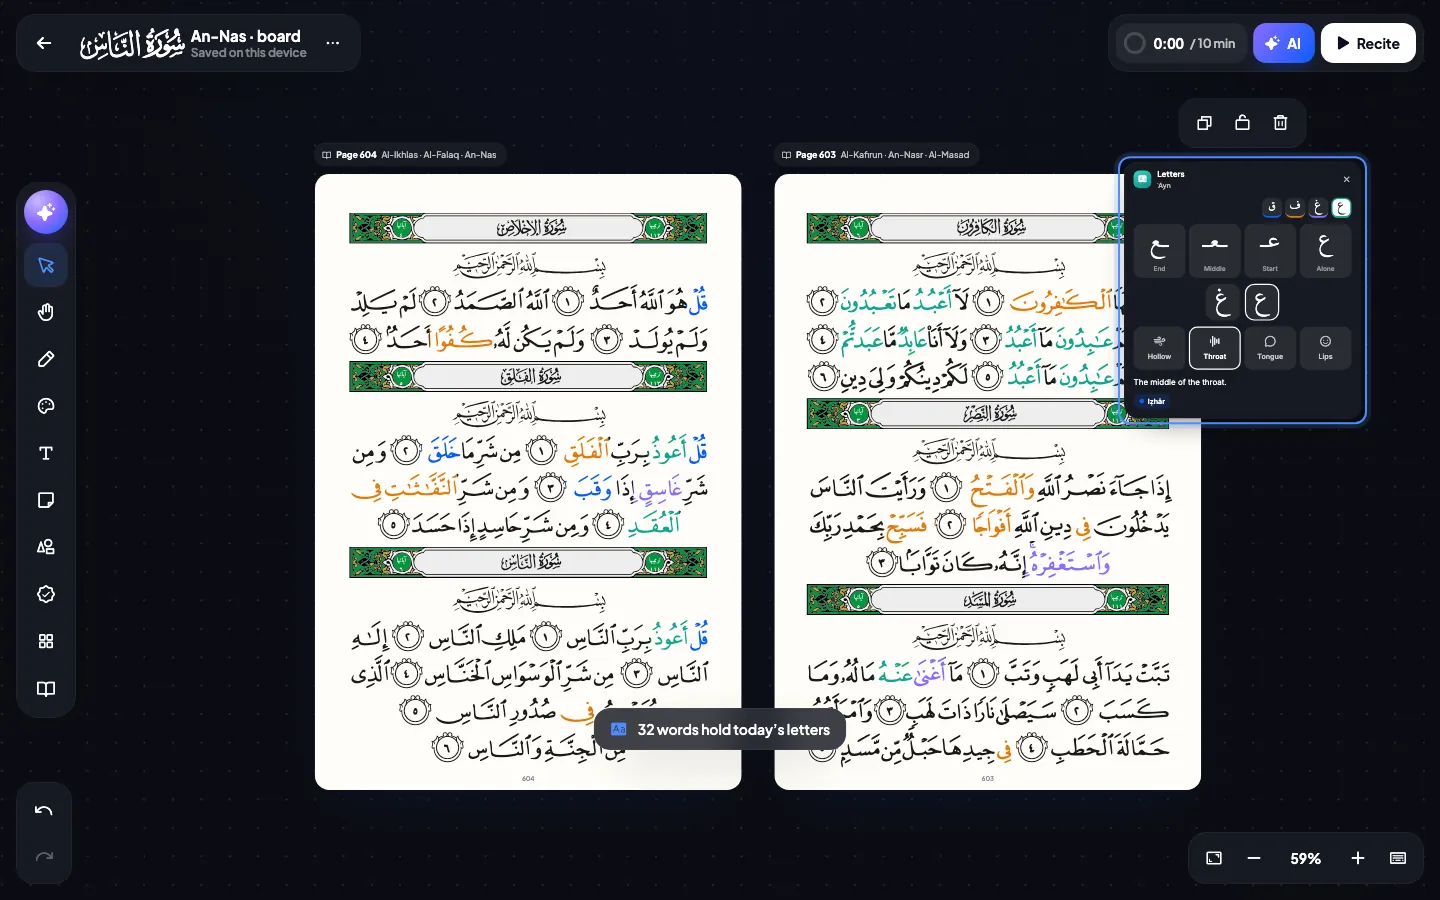The width and height of the screenshot is (1440, 900).
Task: Choose the Throat articulation point
Action: [x=1214, y=348]
